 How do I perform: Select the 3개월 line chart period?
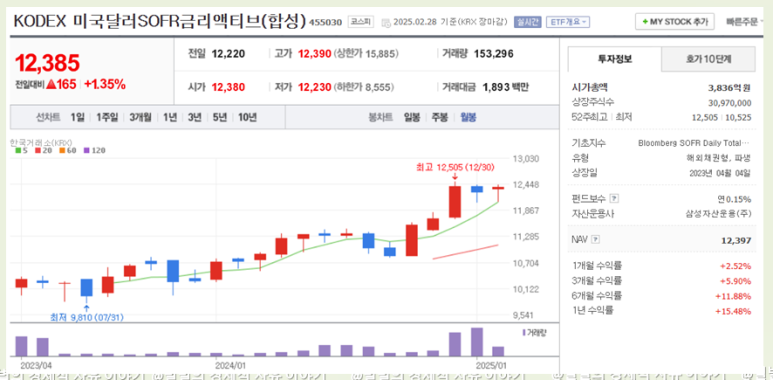tap(141, 117)
